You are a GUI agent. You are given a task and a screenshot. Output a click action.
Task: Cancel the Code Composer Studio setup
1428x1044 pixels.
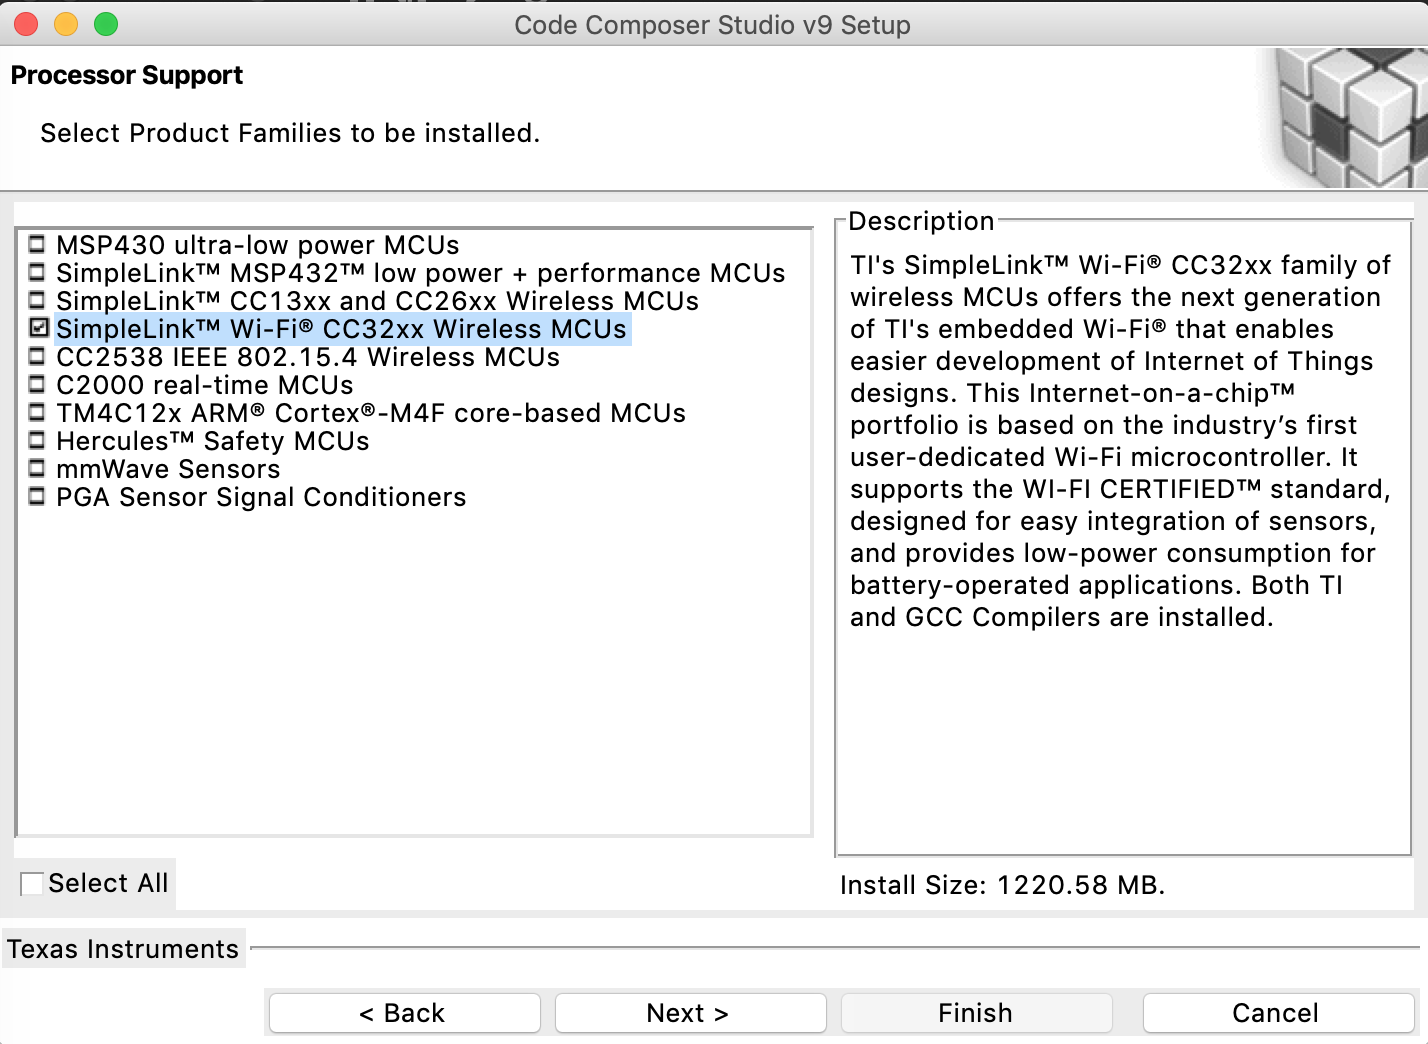tap(1278, 1013)
